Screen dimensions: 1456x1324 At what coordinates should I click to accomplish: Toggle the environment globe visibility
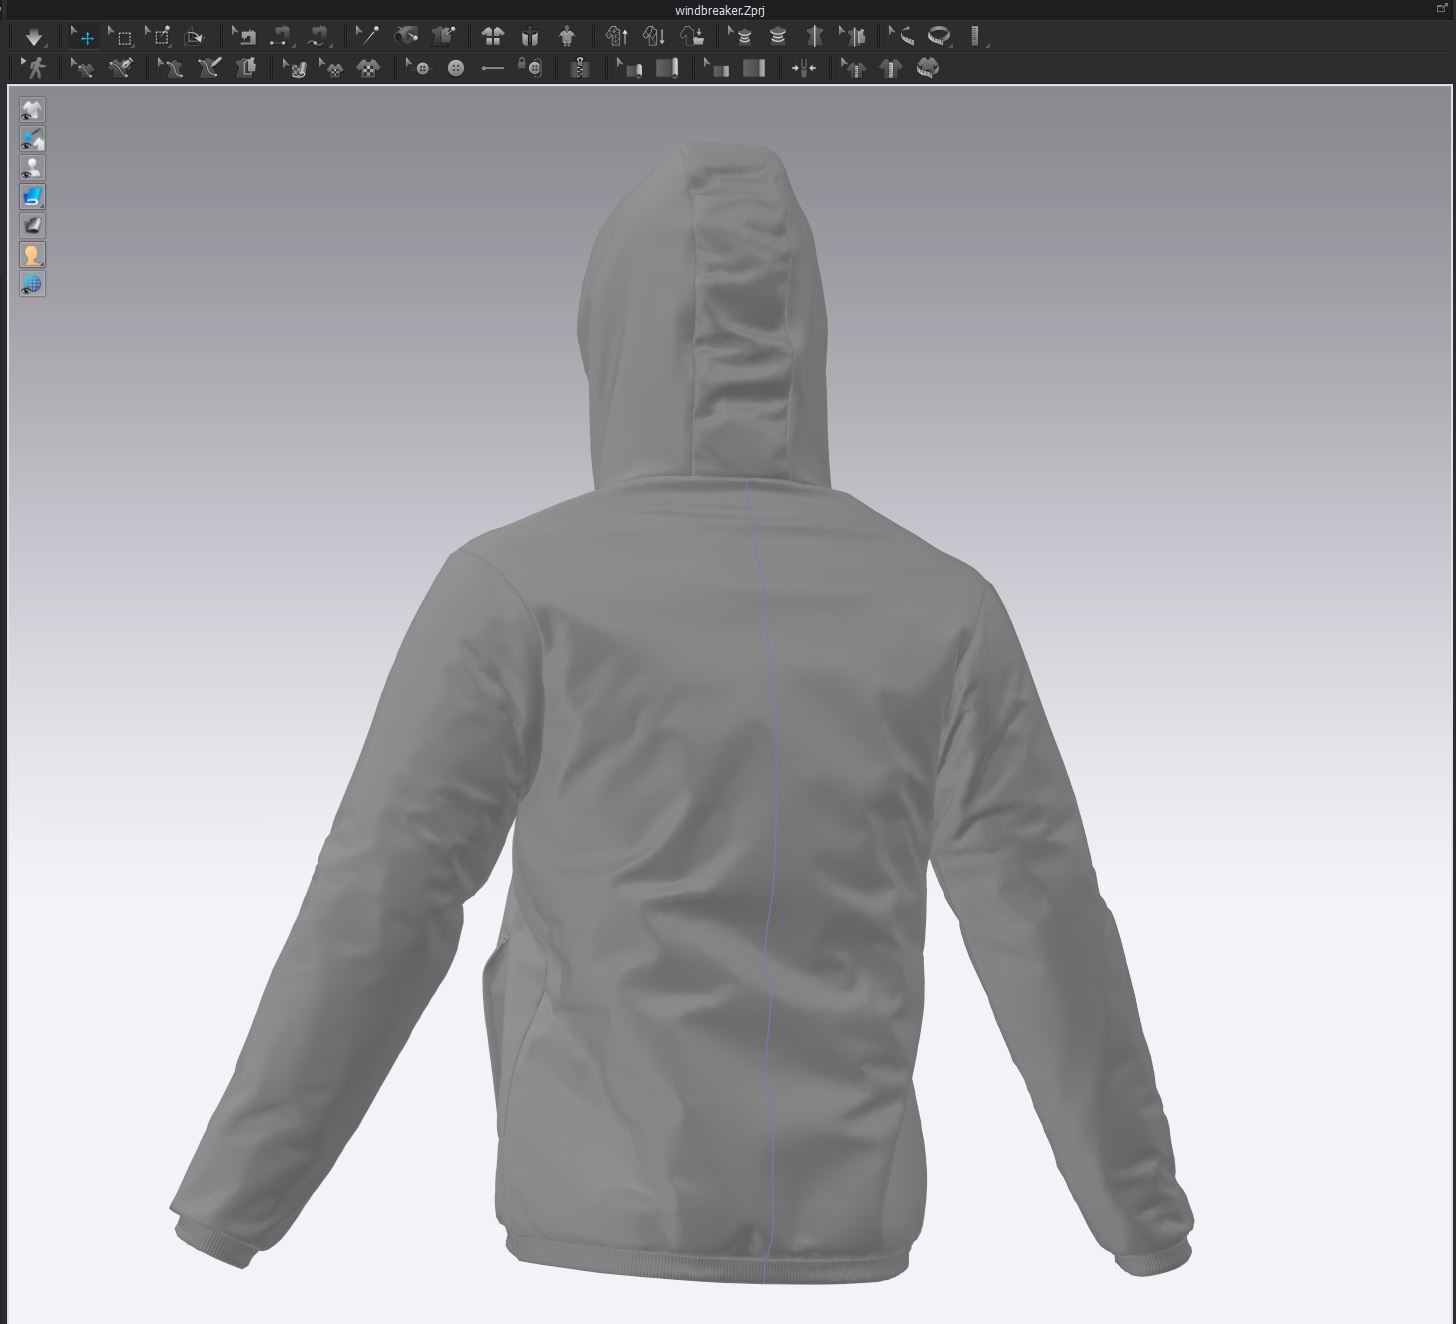(x=31, y=284)
